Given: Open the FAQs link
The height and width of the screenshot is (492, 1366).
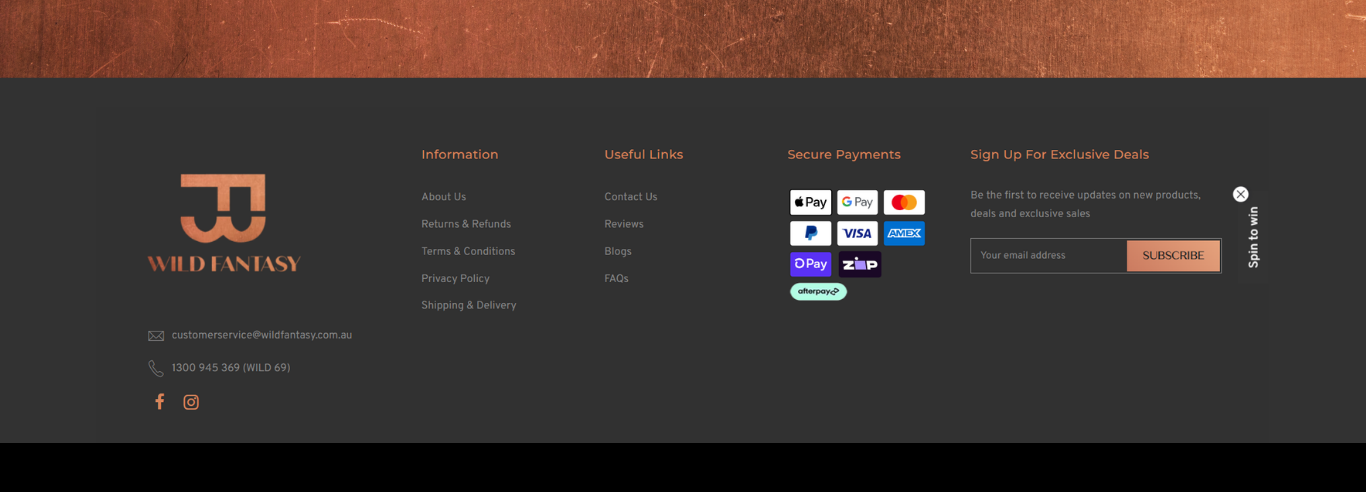Looking at the screenshot, I should tap(616, 279).
